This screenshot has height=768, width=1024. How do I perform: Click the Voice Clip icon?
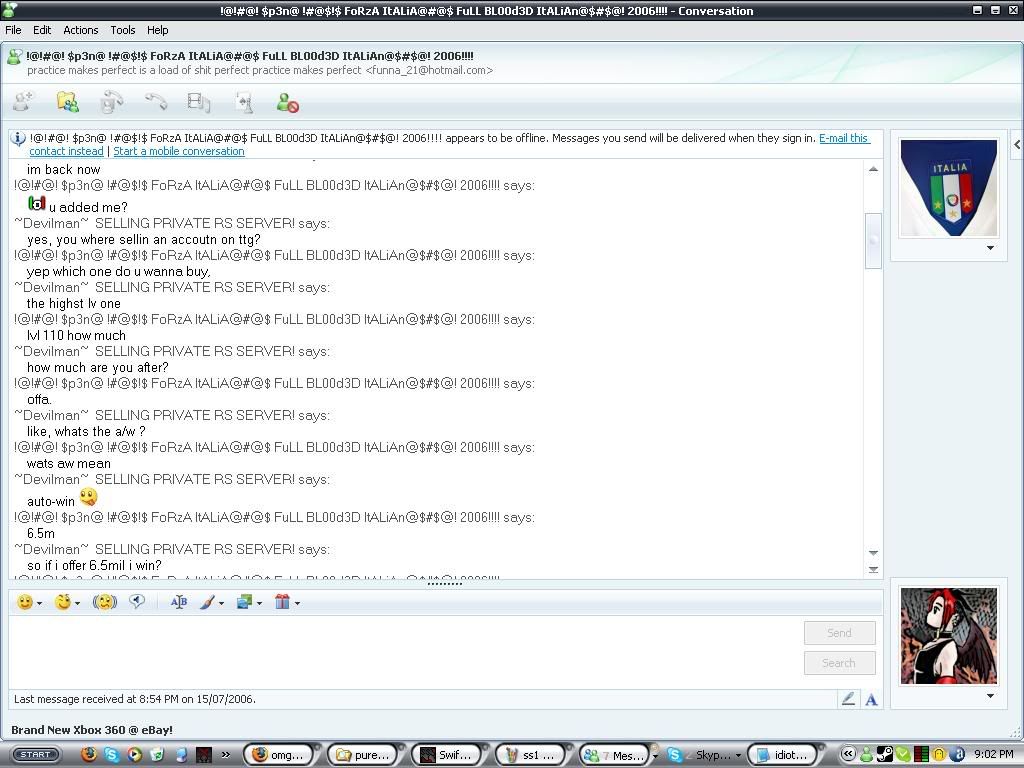pos(137,602)
